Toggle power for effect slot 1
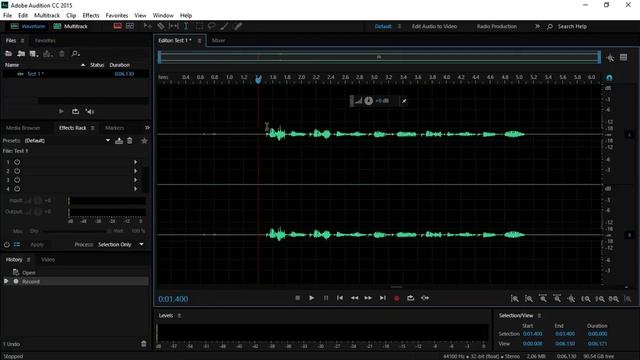Image resolution: width=640 pixels, height=360 pixels. (x=17, y=162)
